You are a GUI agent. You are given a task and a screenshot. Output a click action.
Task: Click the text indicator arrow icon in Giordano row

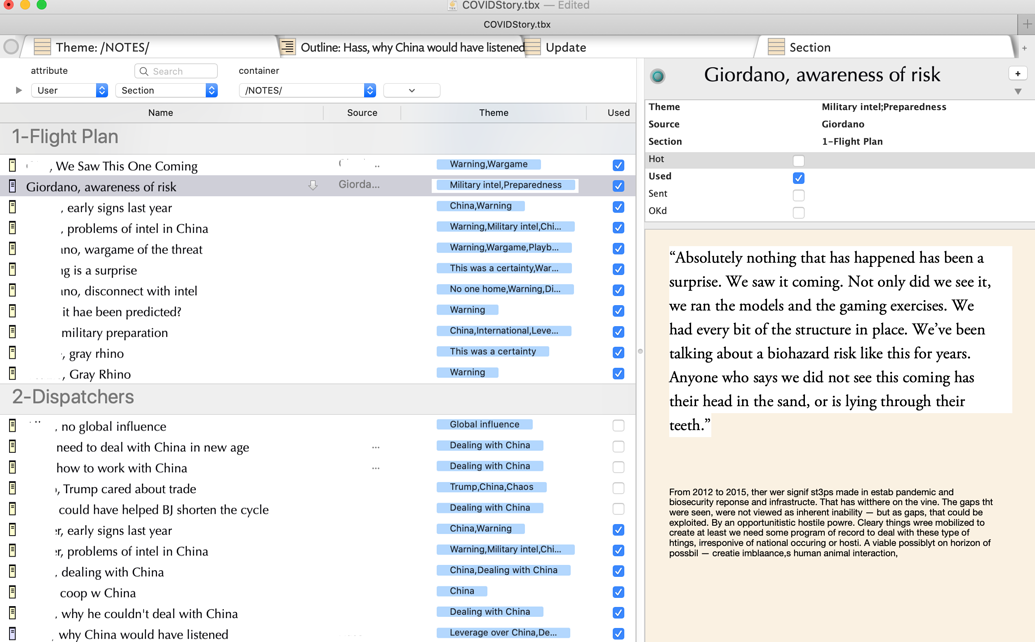(x=313, y=185)
